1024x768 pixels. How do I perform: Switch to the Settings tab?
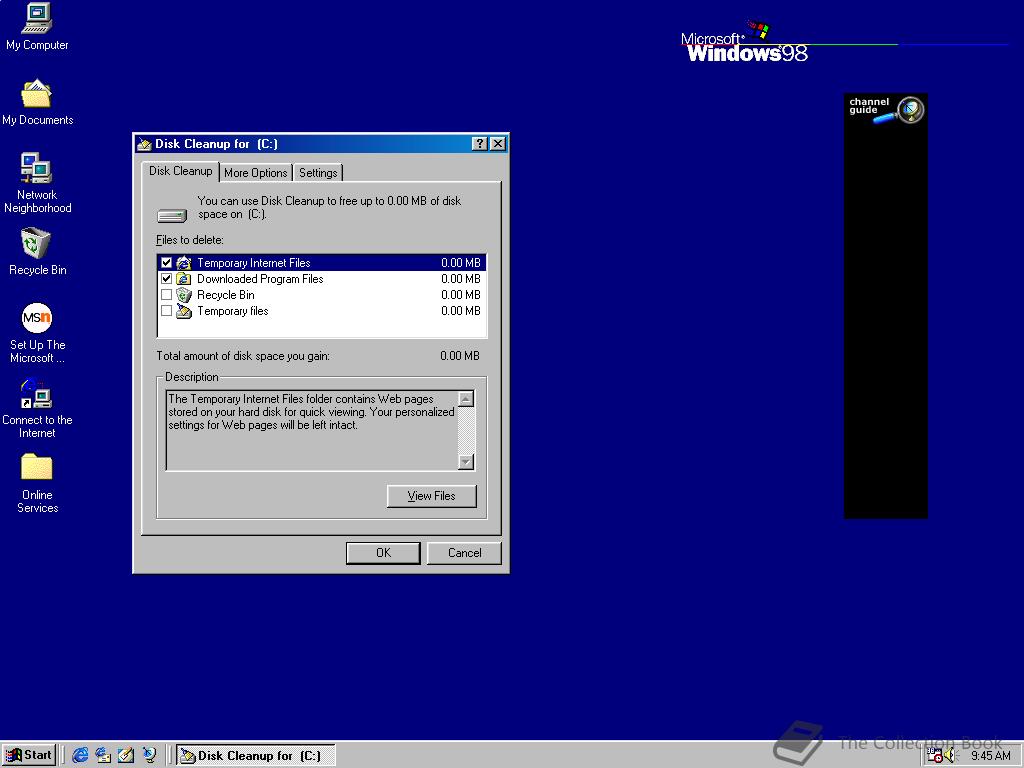pos(318,173)
